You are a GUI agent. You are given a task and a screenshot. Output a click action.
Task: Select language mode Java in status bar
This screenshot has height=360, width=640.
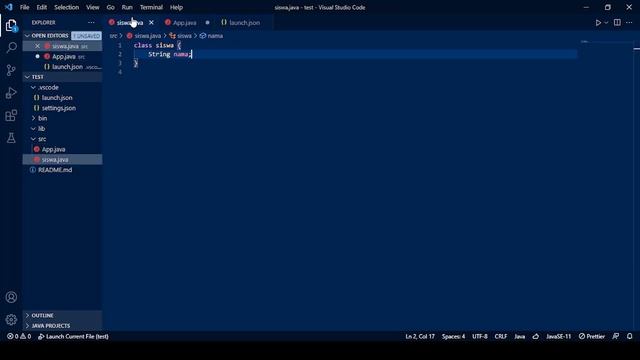pyautogui.click(x=520, y=336)
